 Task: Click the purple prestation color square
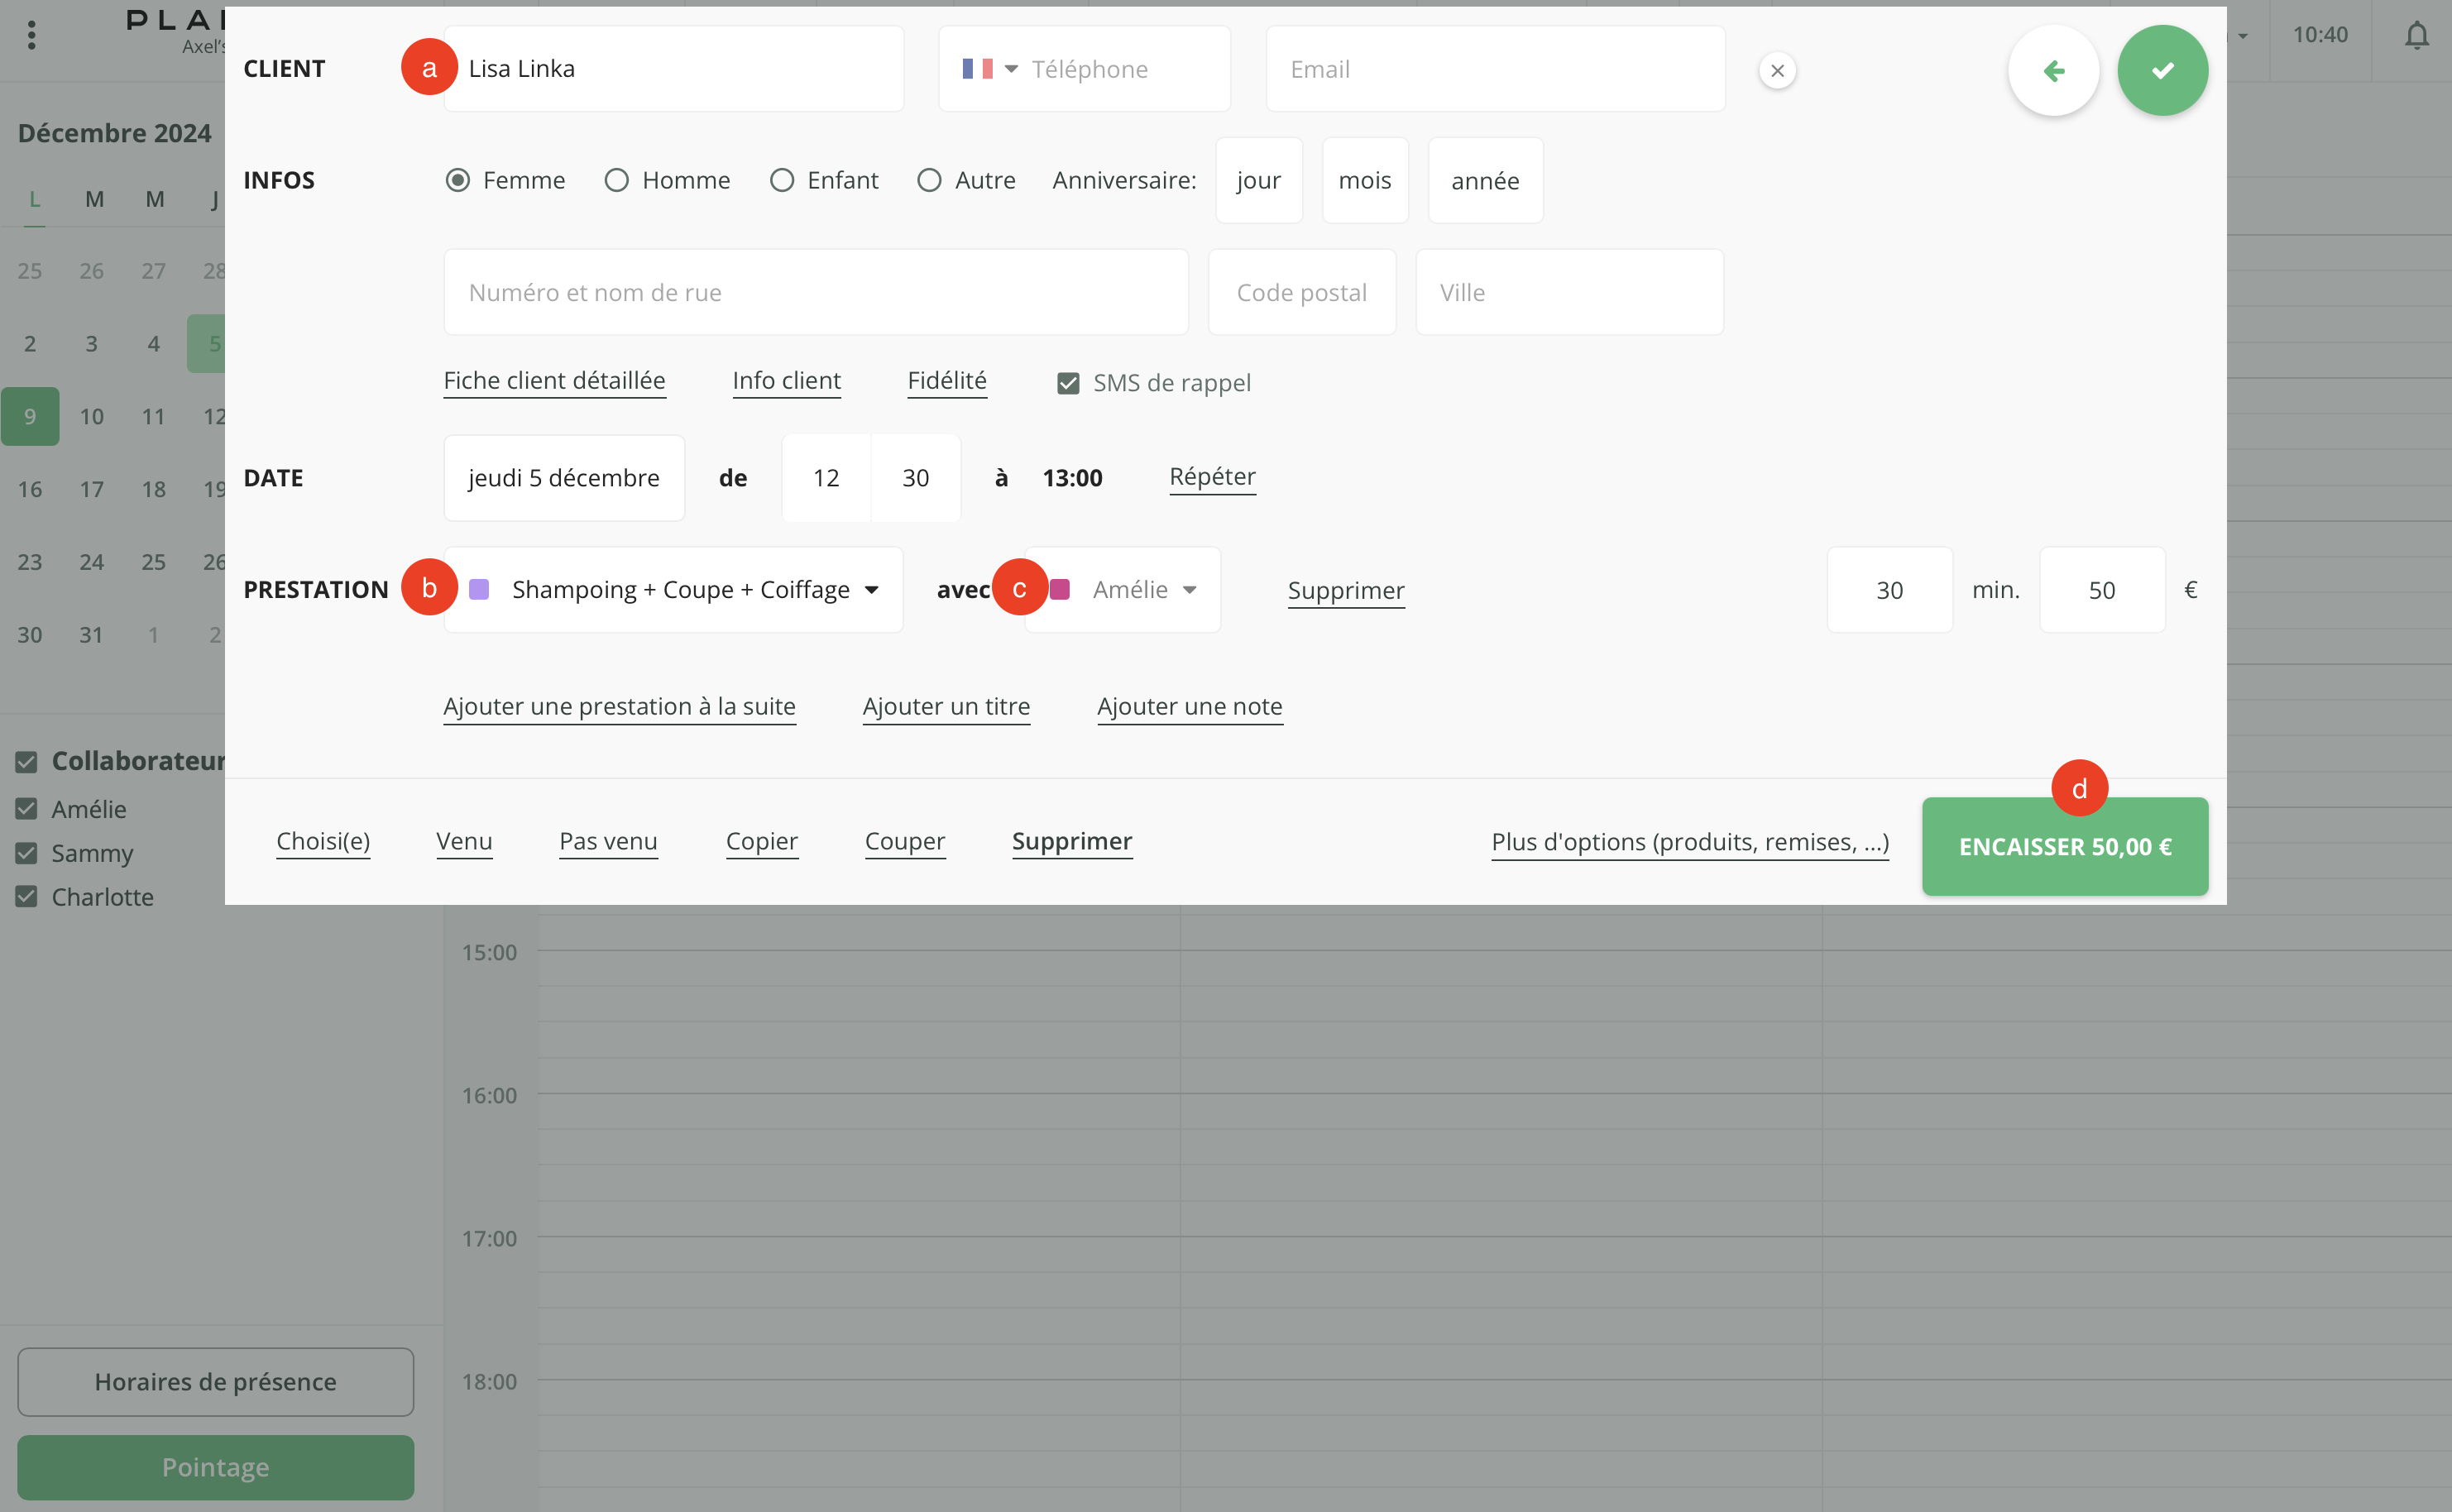[x=479, y=589]
